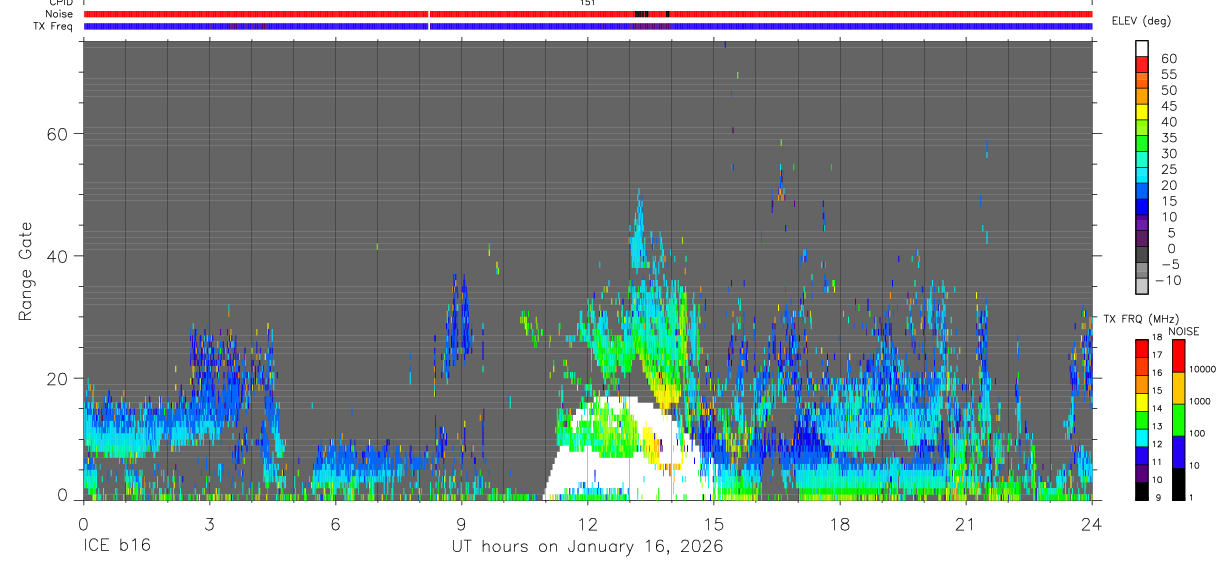Click the orange 15–16 MHz frequency swatch
1228x567 pixels.
[1142, 384]
